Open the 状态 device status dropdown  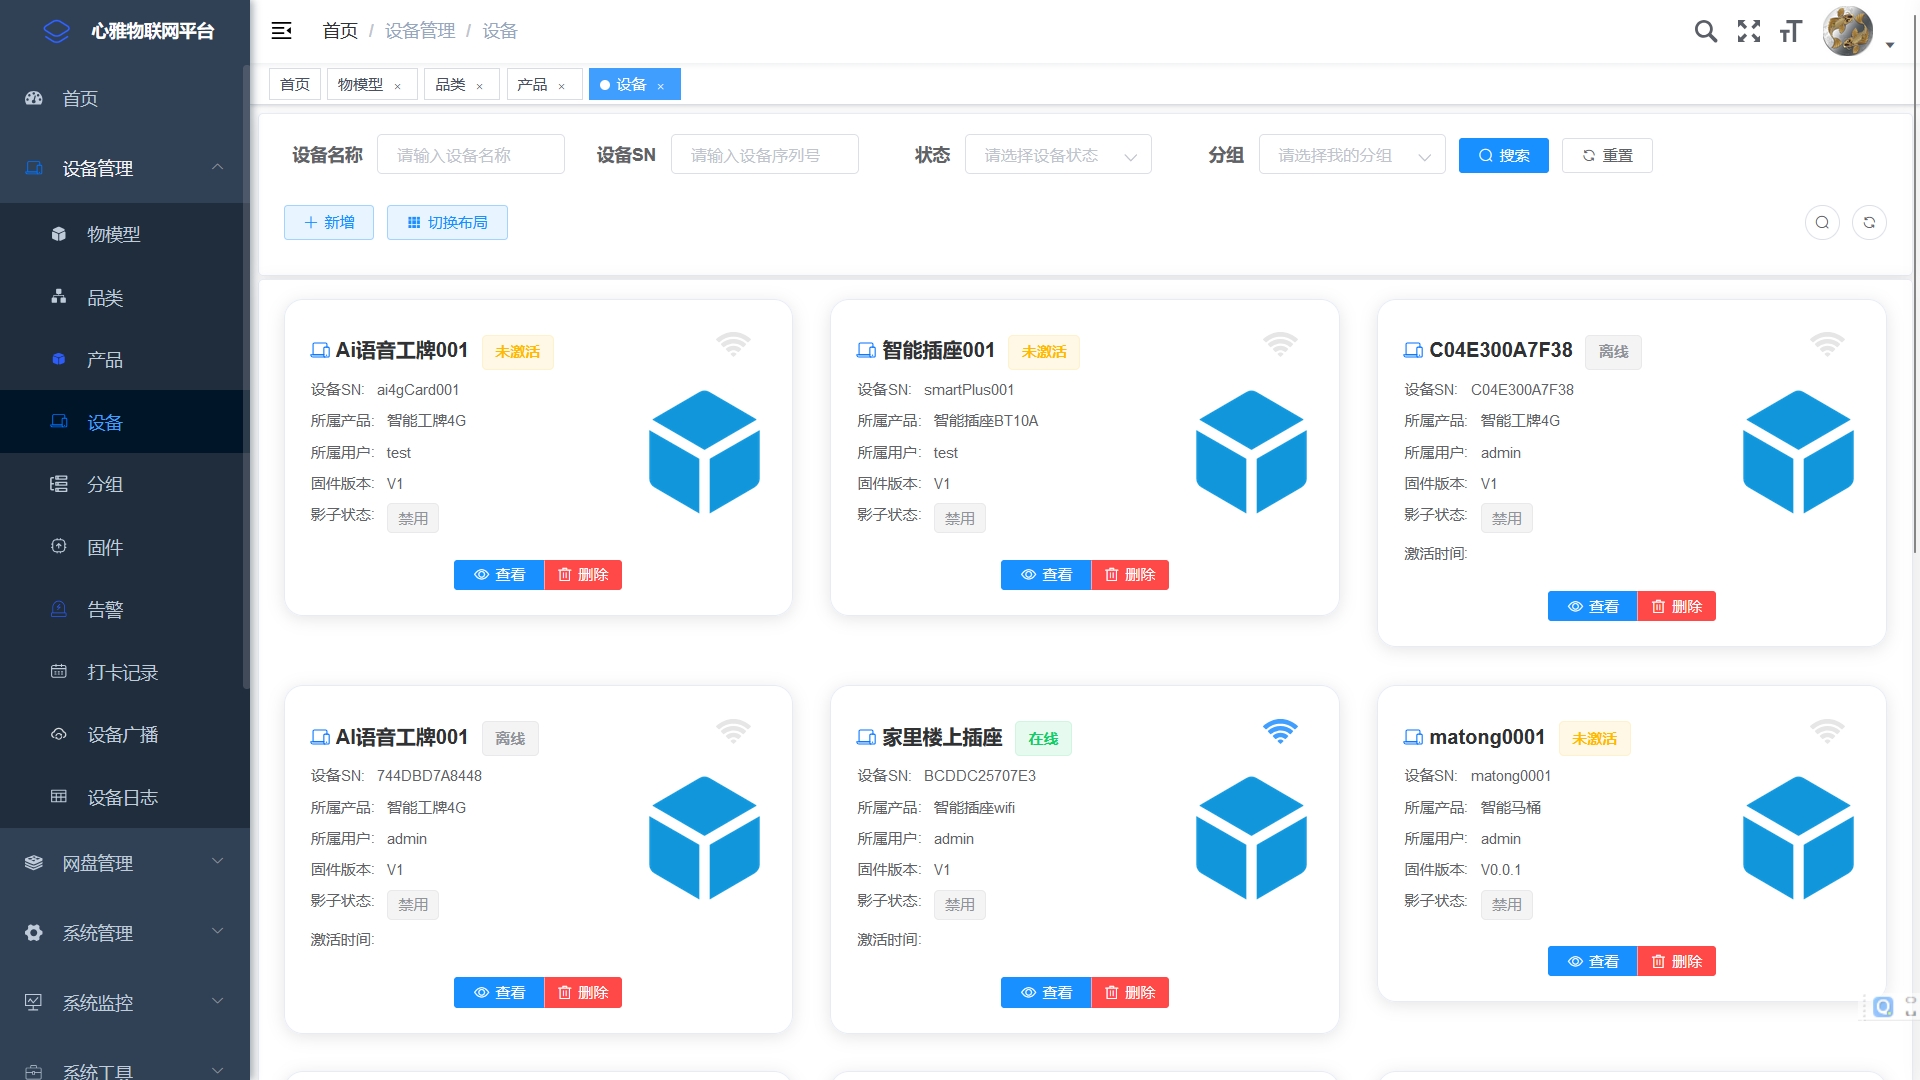point(1057,155)
